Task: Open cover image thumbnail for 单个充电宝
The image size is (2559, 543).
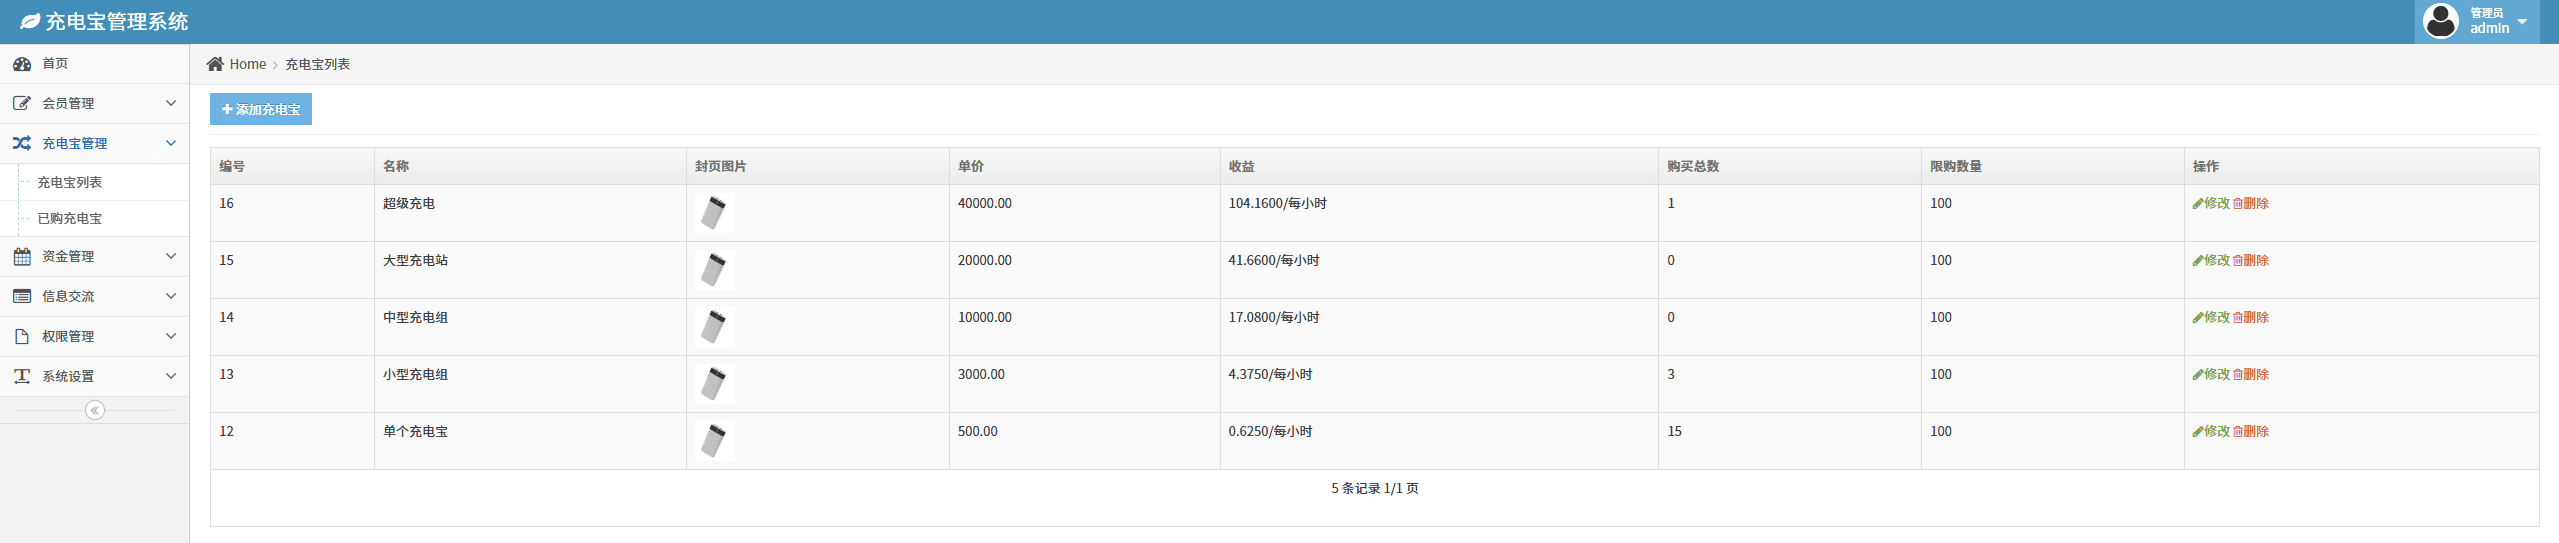Action: click(715, 441)
